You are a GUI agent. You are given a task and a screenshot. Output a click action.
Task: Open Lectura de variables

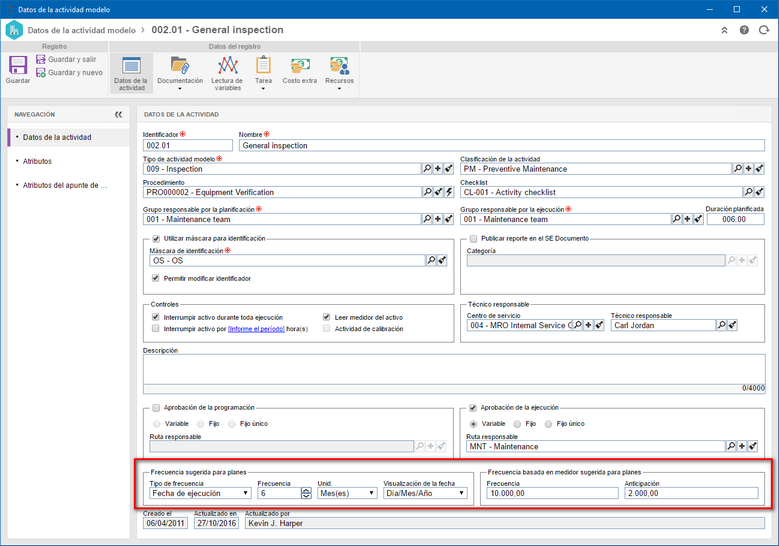(228, 74)
